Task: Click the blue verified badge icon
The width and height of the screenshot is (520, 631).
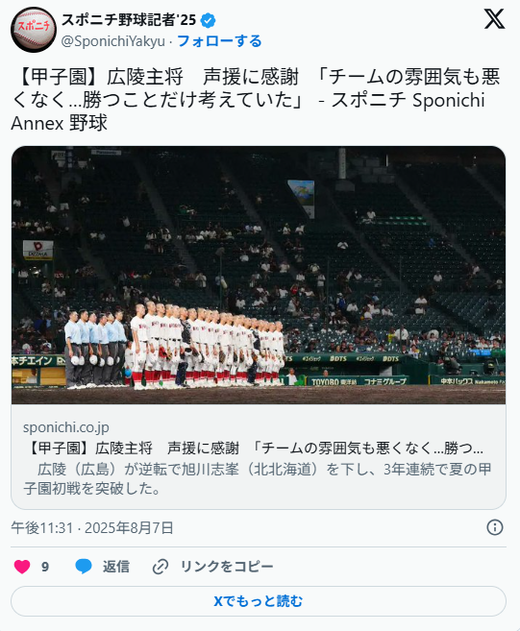Action: click(x=208, y=20)
